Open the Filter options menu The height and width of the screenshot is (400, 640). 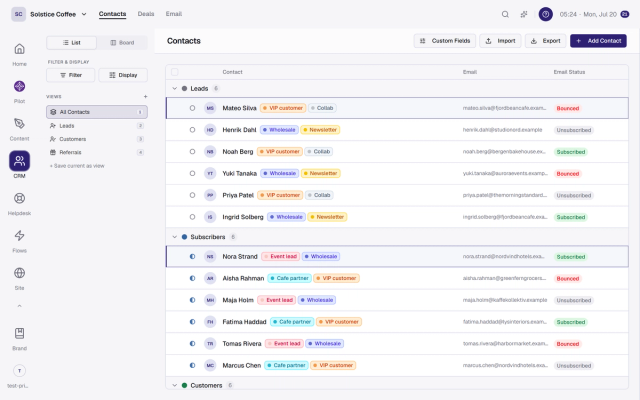(x=71, y=75)
